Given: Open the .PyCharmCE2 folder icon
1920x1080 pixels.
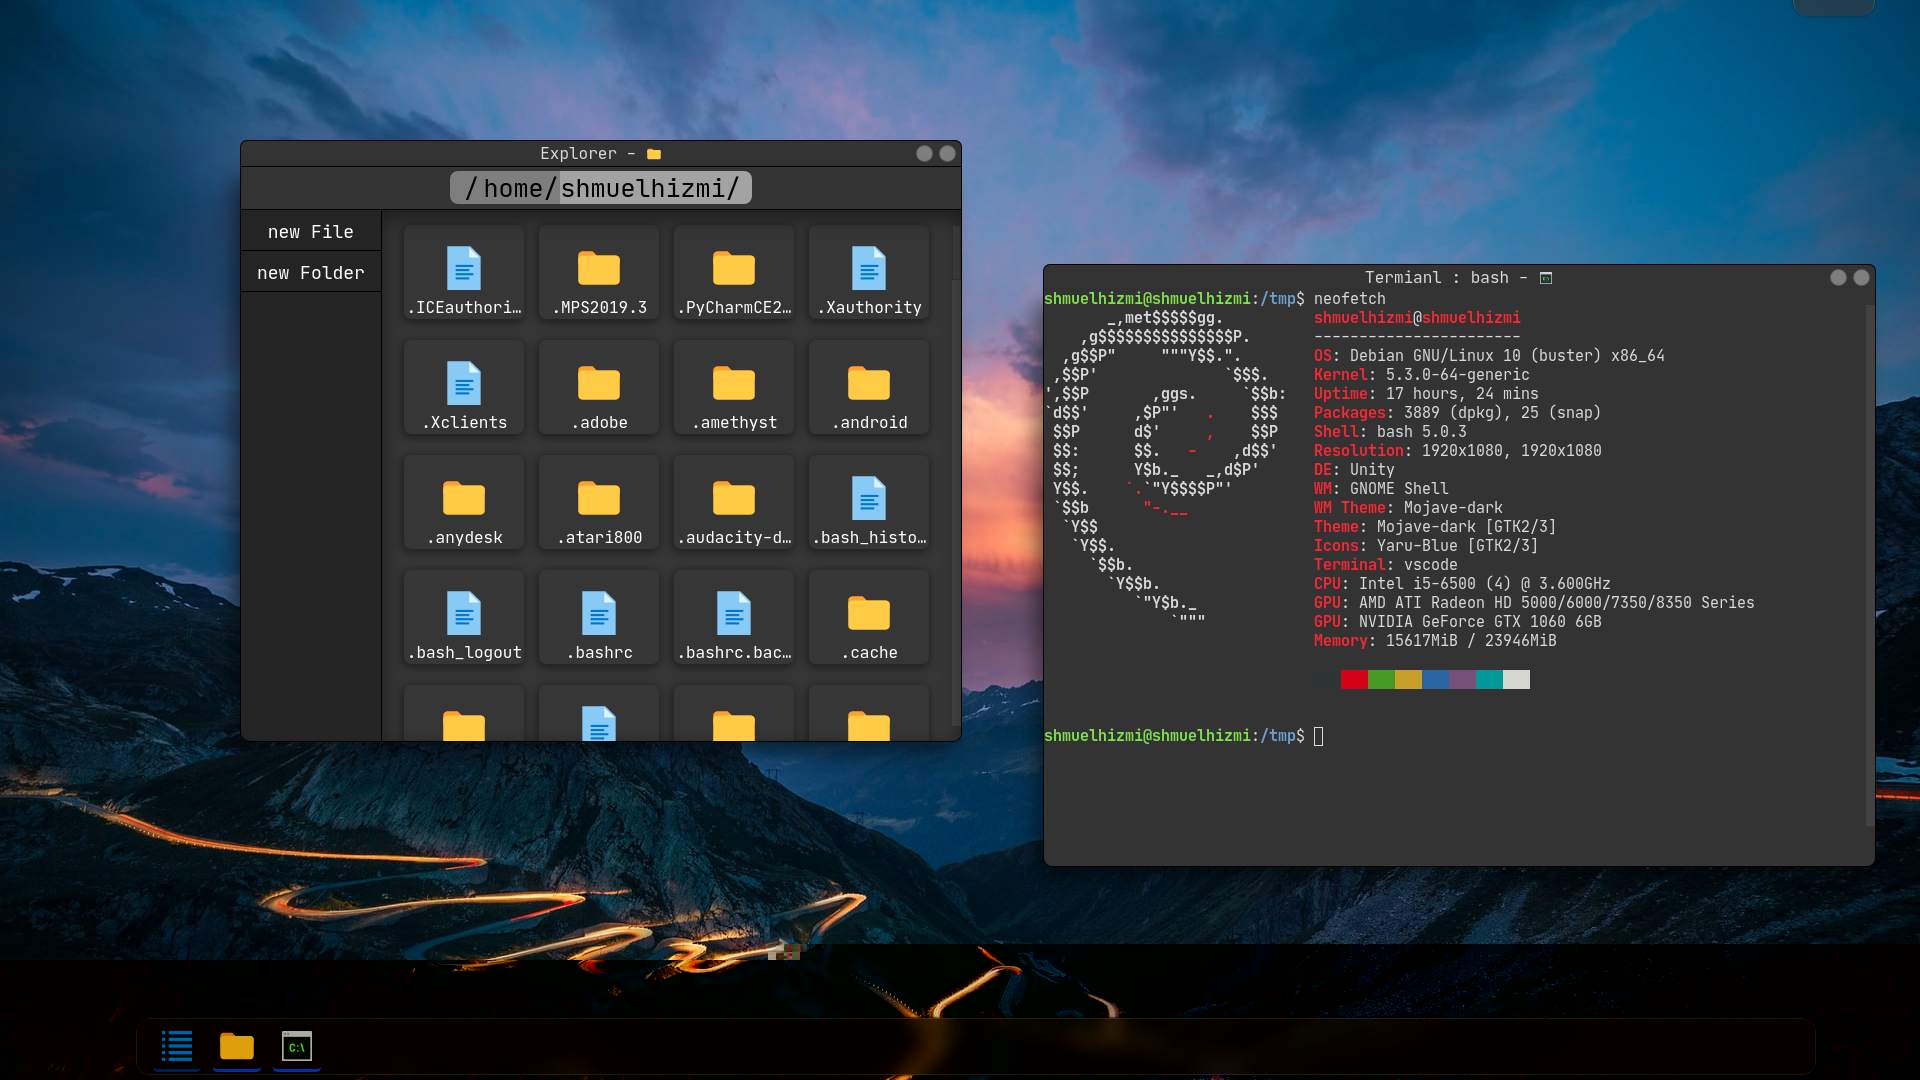Looking at the screenshot, I should (733, 269).
